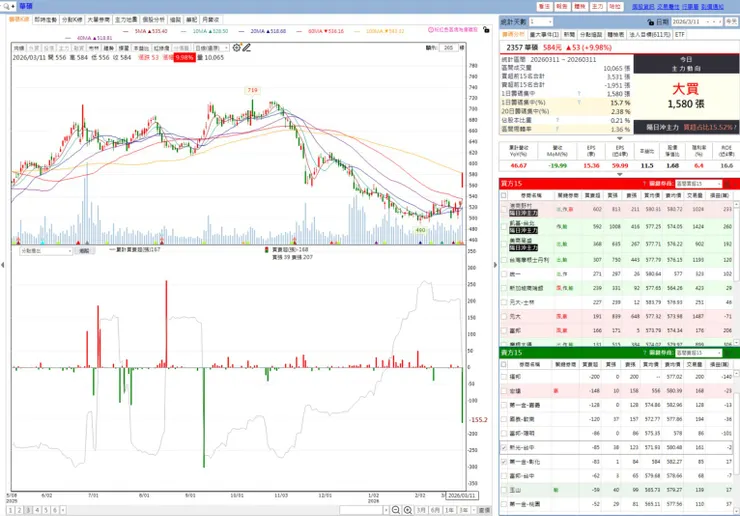Open dropdown next to the 3年 range button

474,510
